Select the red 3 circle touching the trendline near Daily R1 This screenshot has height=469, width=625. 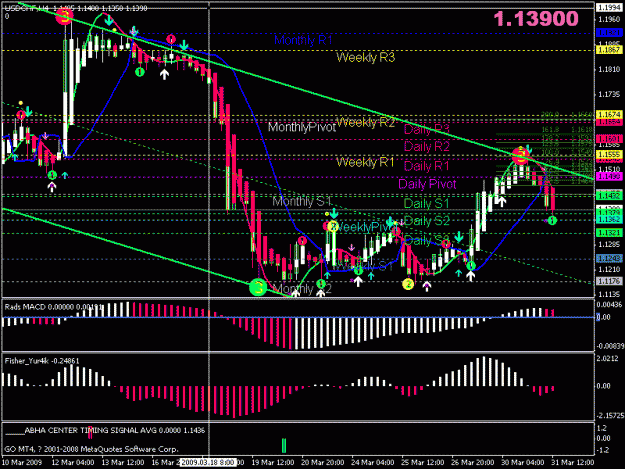[x=521, y=156]
